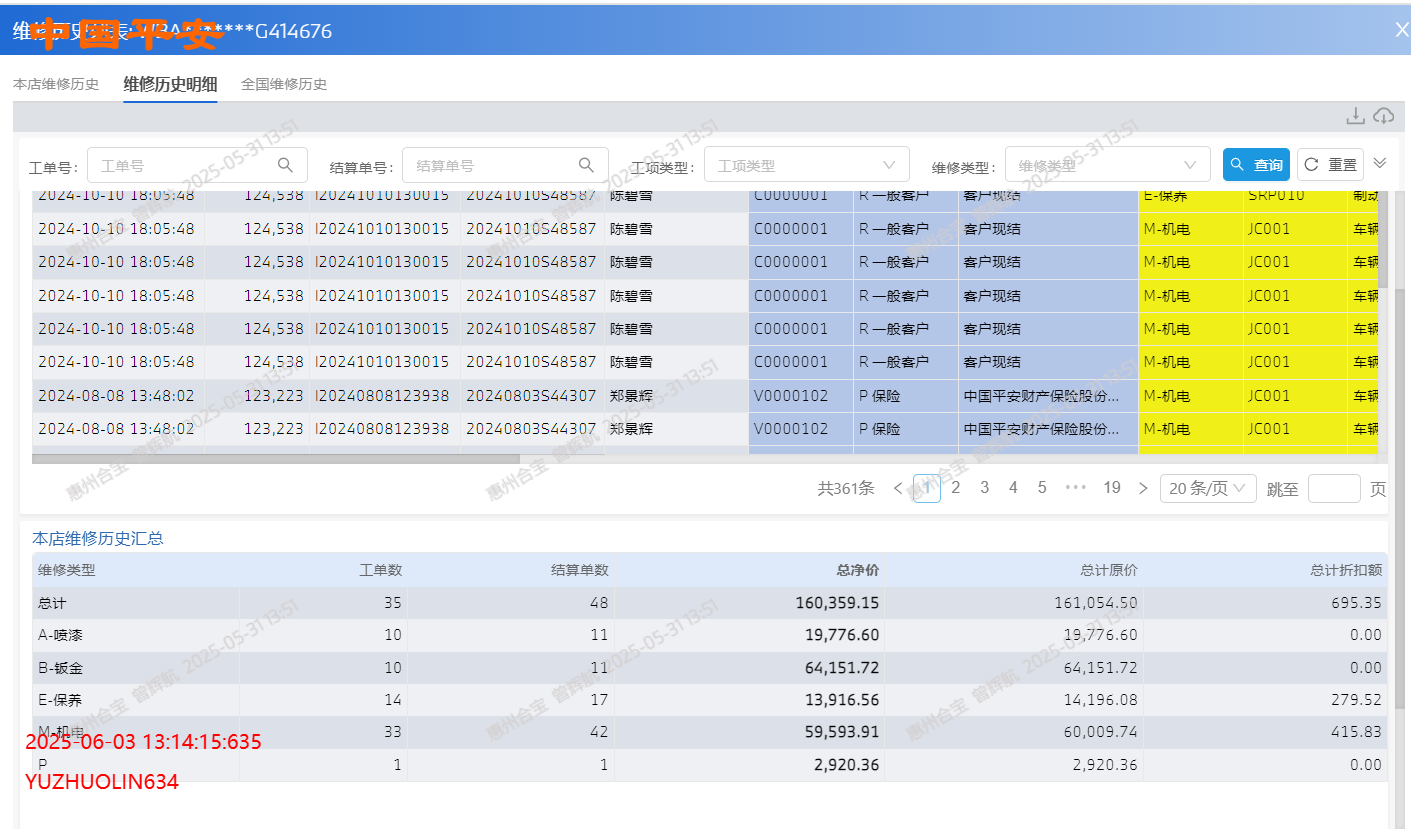1411x829 pixels.
Task: Close the repair history dialog
Action: click(1401, 30)
